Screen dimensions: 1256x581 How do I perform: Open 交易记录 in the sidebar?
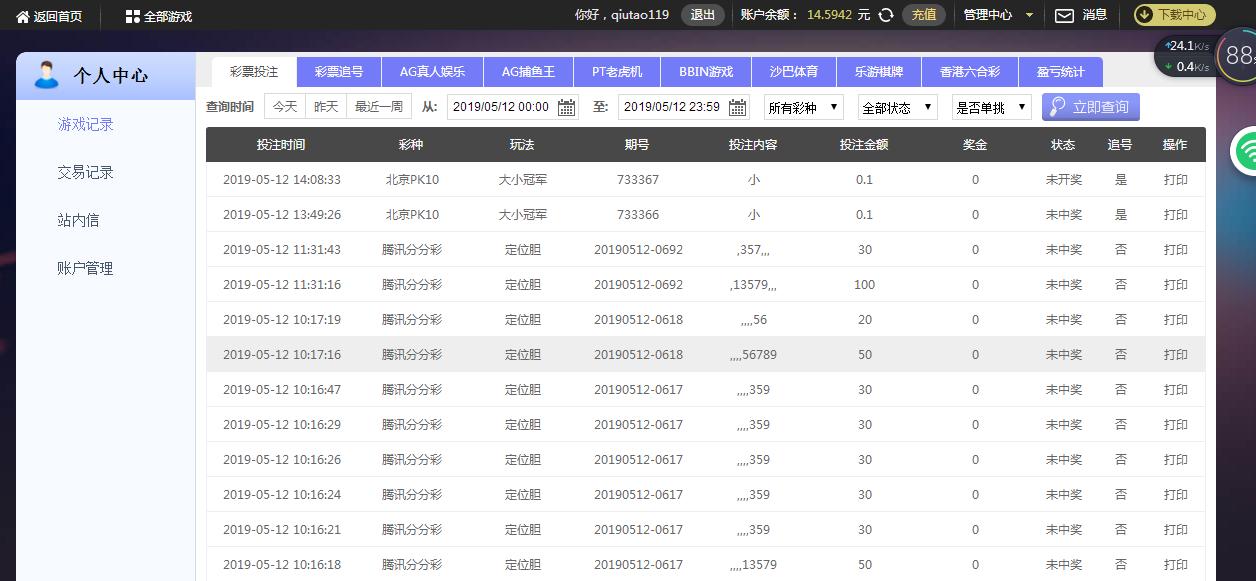pos(86,172)
